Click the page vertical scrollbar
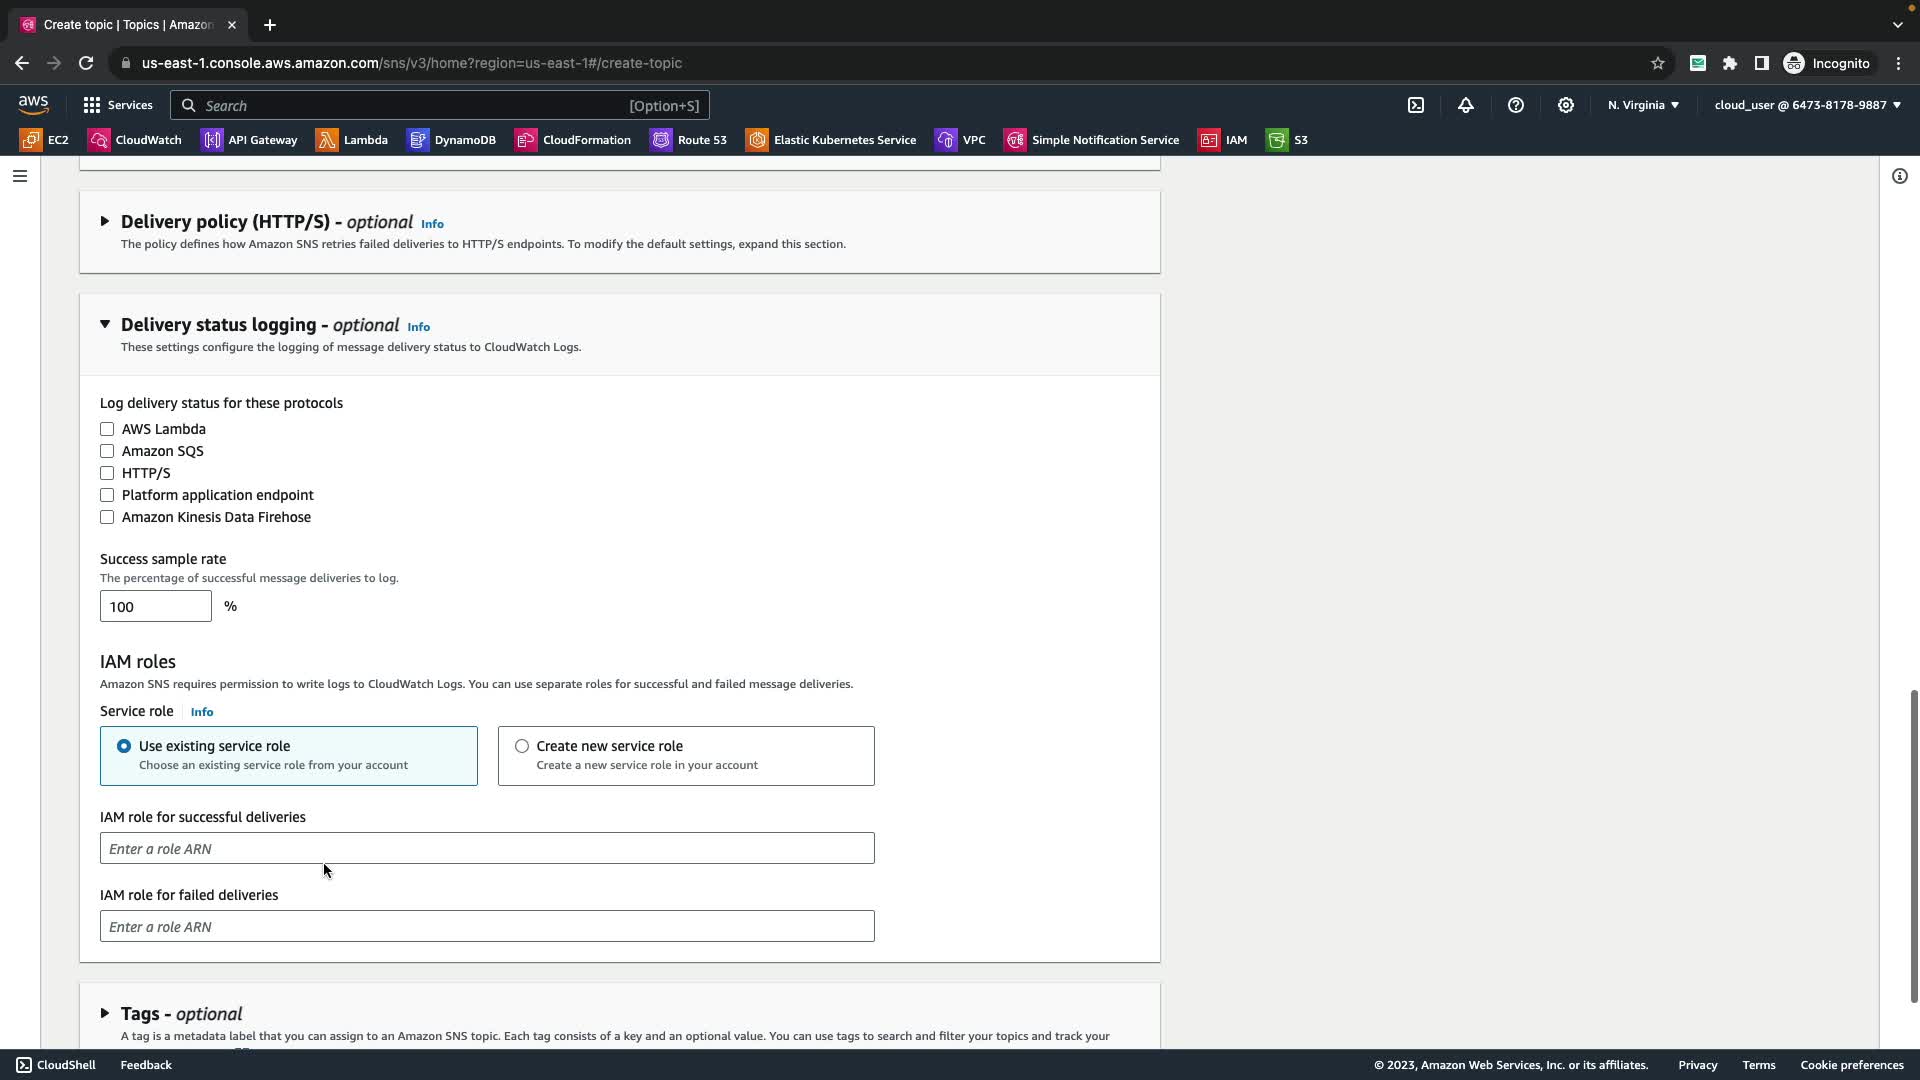1920x1080 pixels. pyautogui.click(x=1914, y=845)
